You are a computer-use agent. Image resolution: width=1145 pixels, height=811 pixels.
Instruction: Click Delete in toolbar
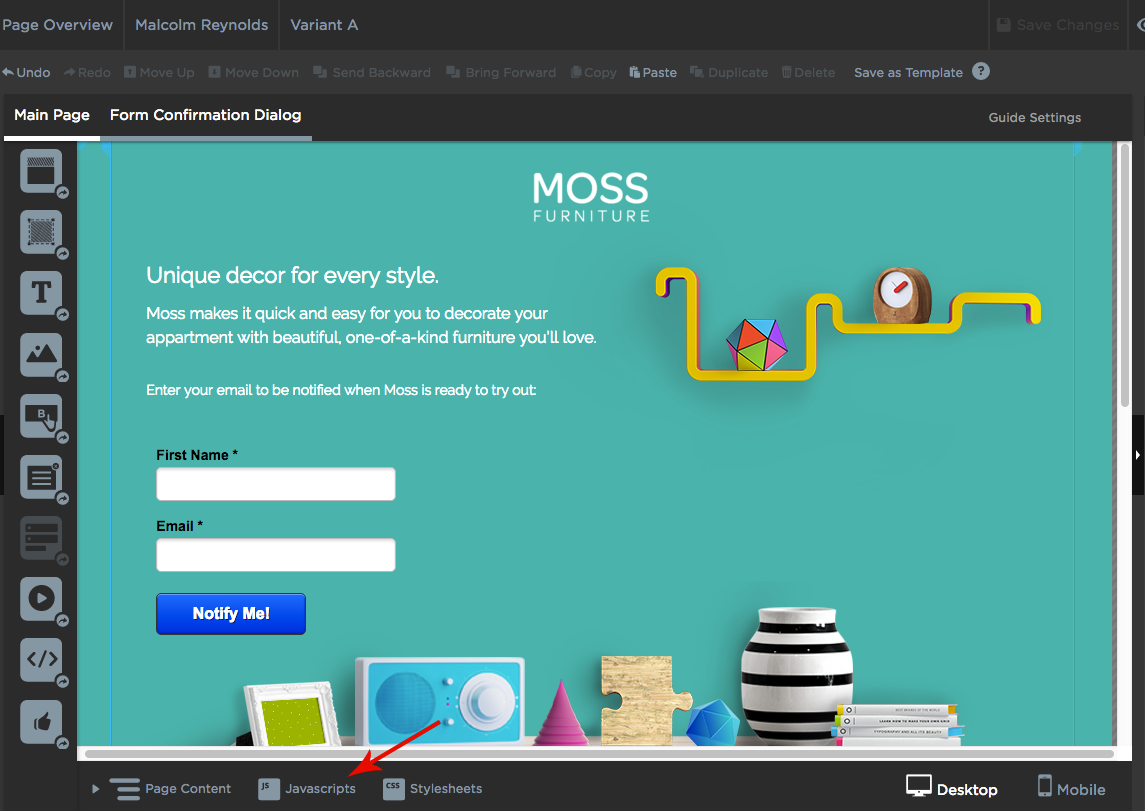(808, 72)
